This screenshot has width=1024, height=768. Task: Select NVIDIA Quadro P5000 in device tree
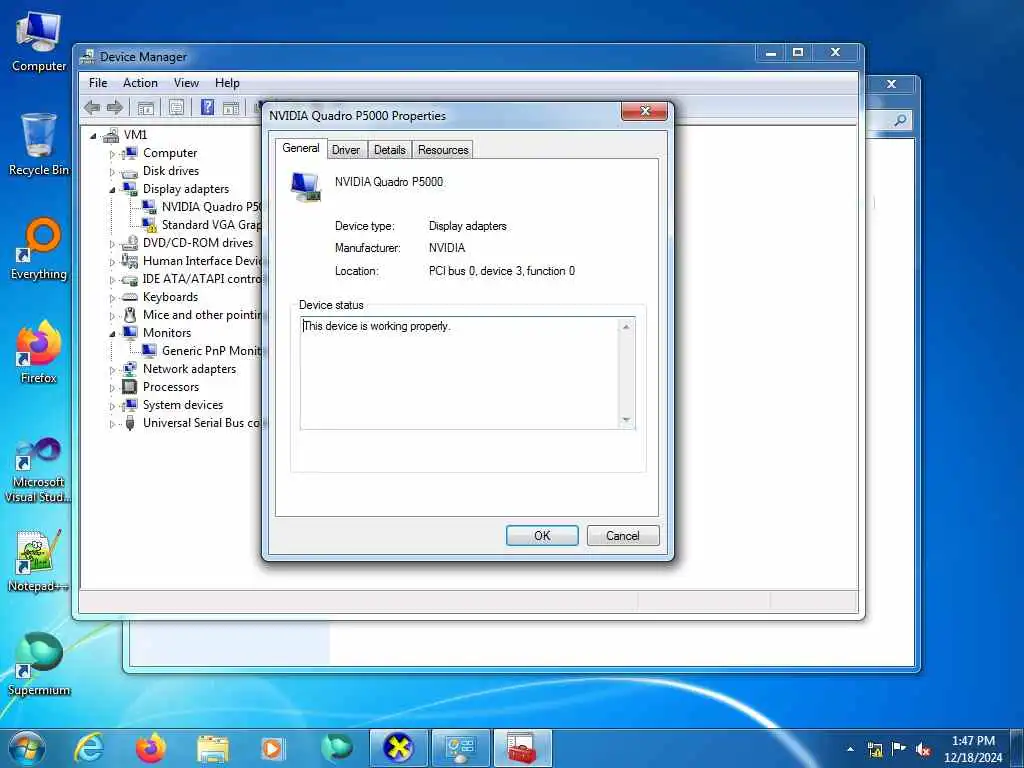(211, 206)
